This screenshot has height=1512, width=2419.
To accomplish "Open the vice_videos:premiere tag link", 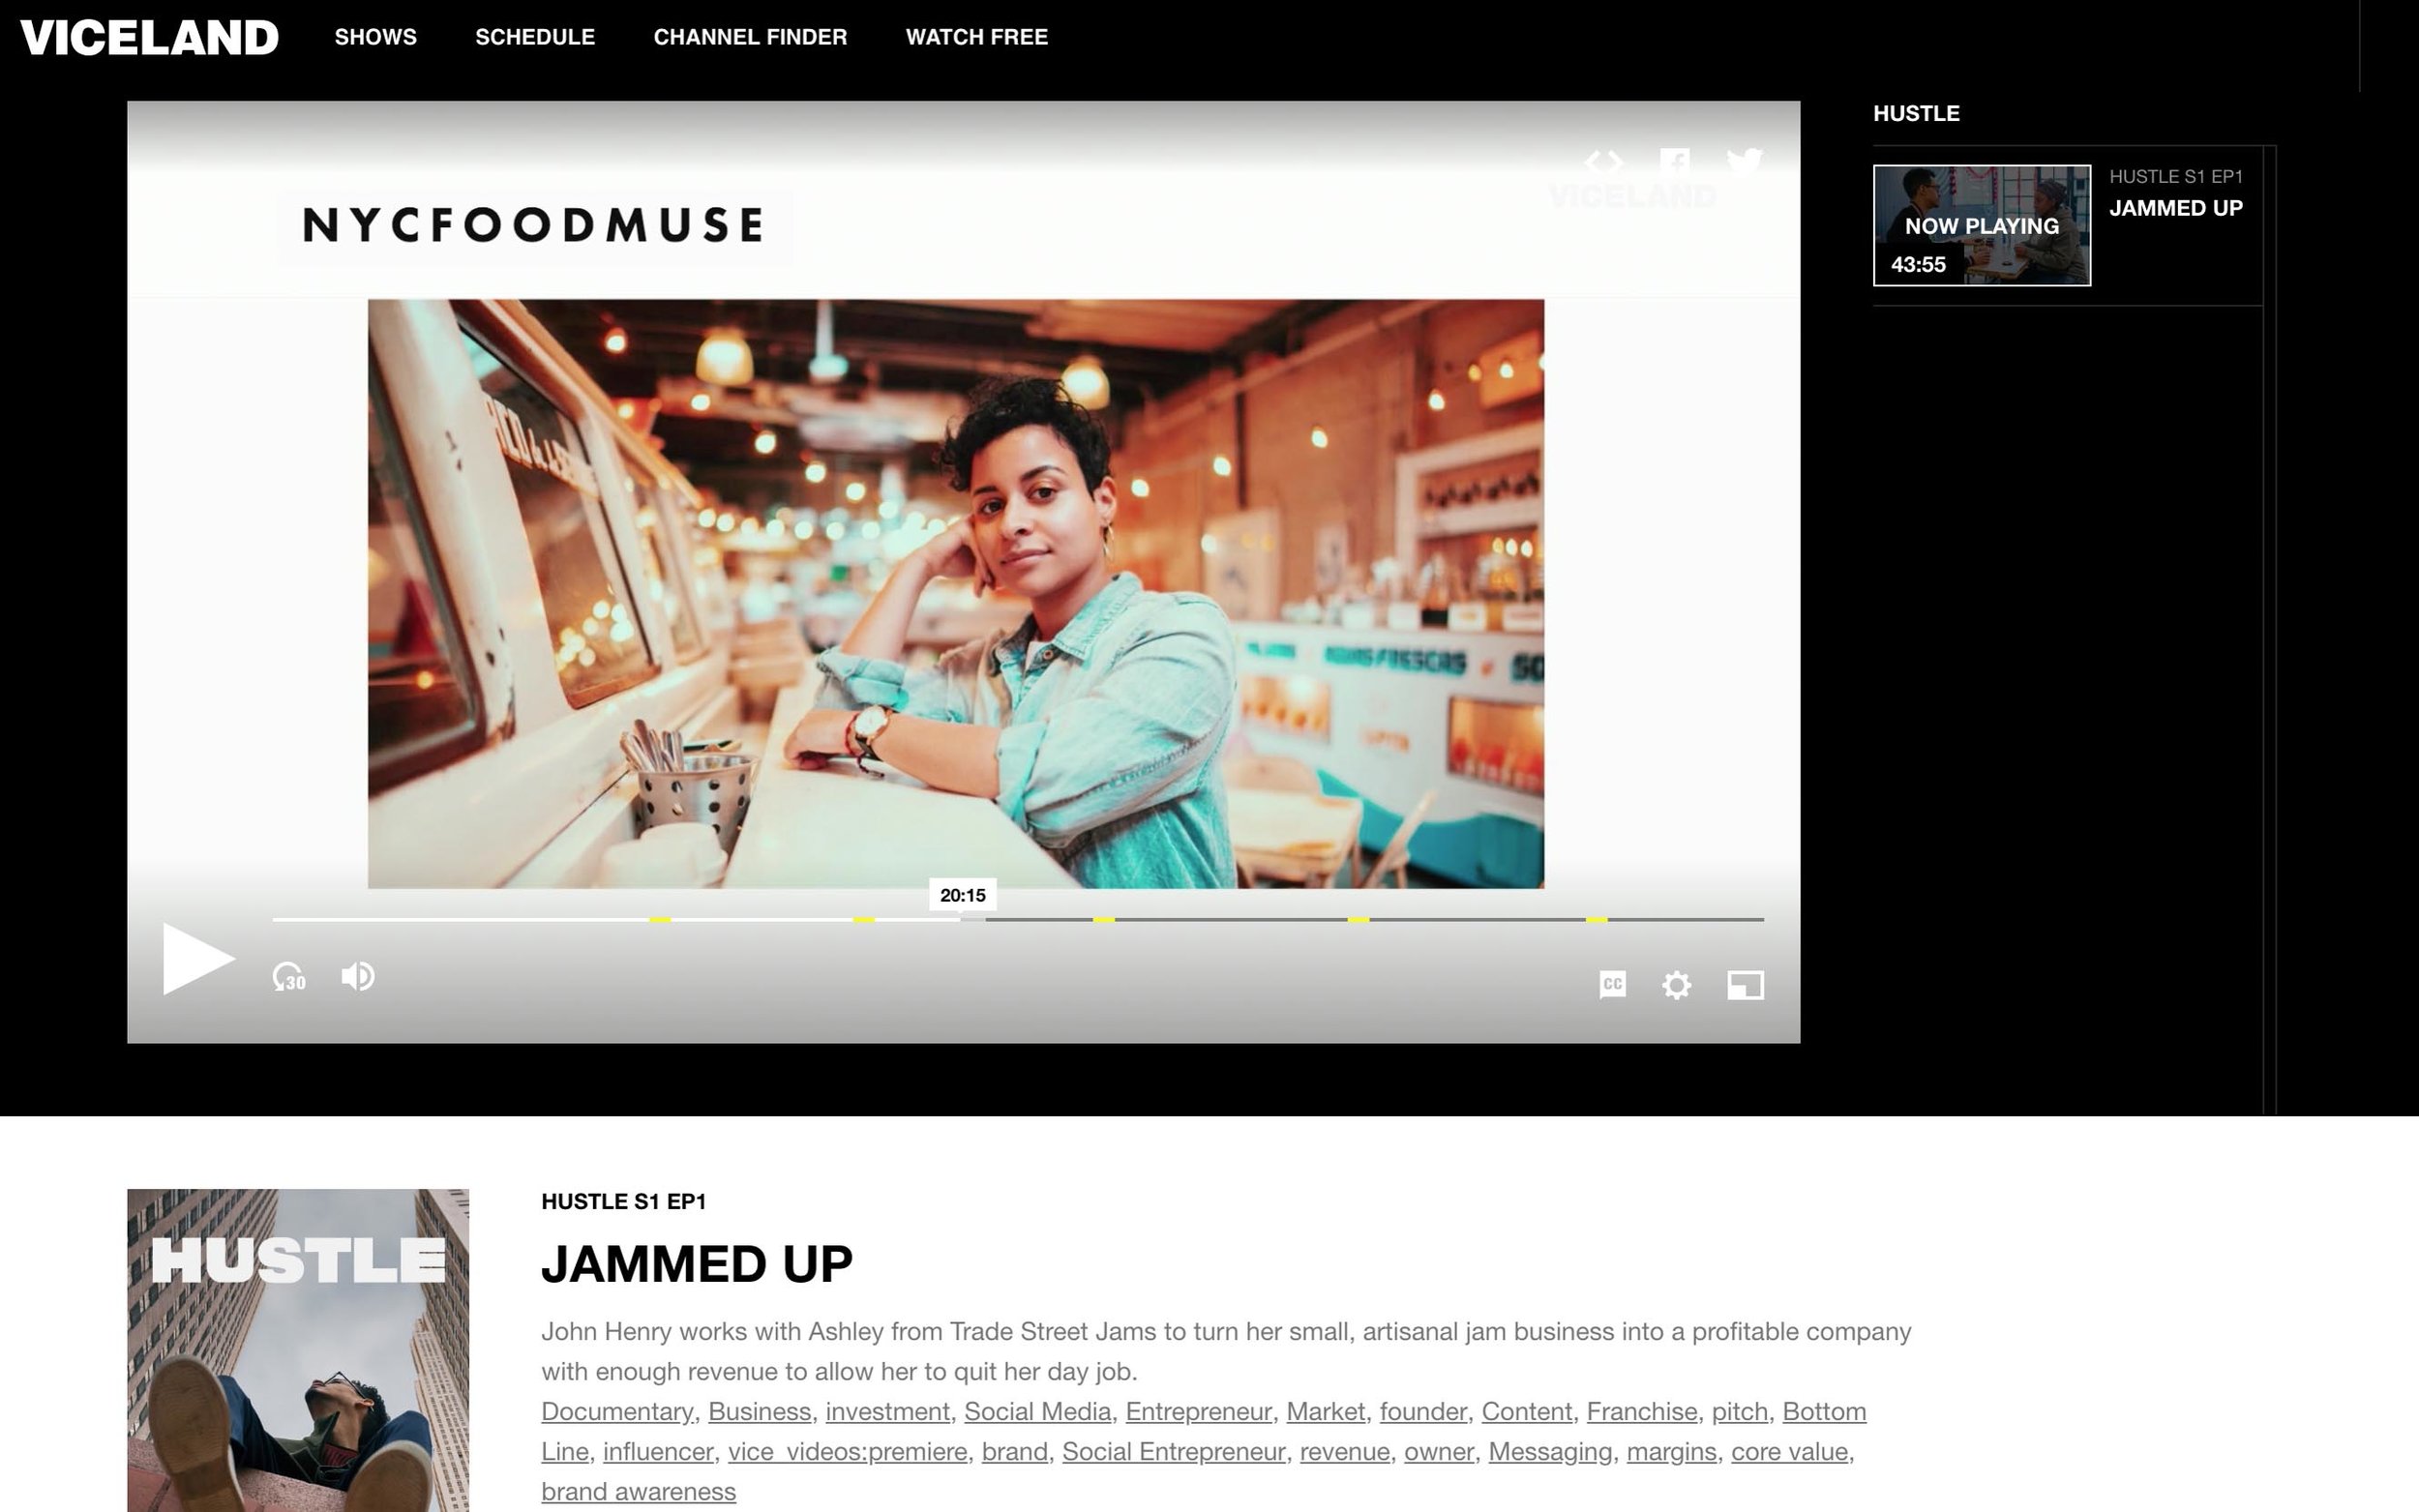I will pos(847,1451).
